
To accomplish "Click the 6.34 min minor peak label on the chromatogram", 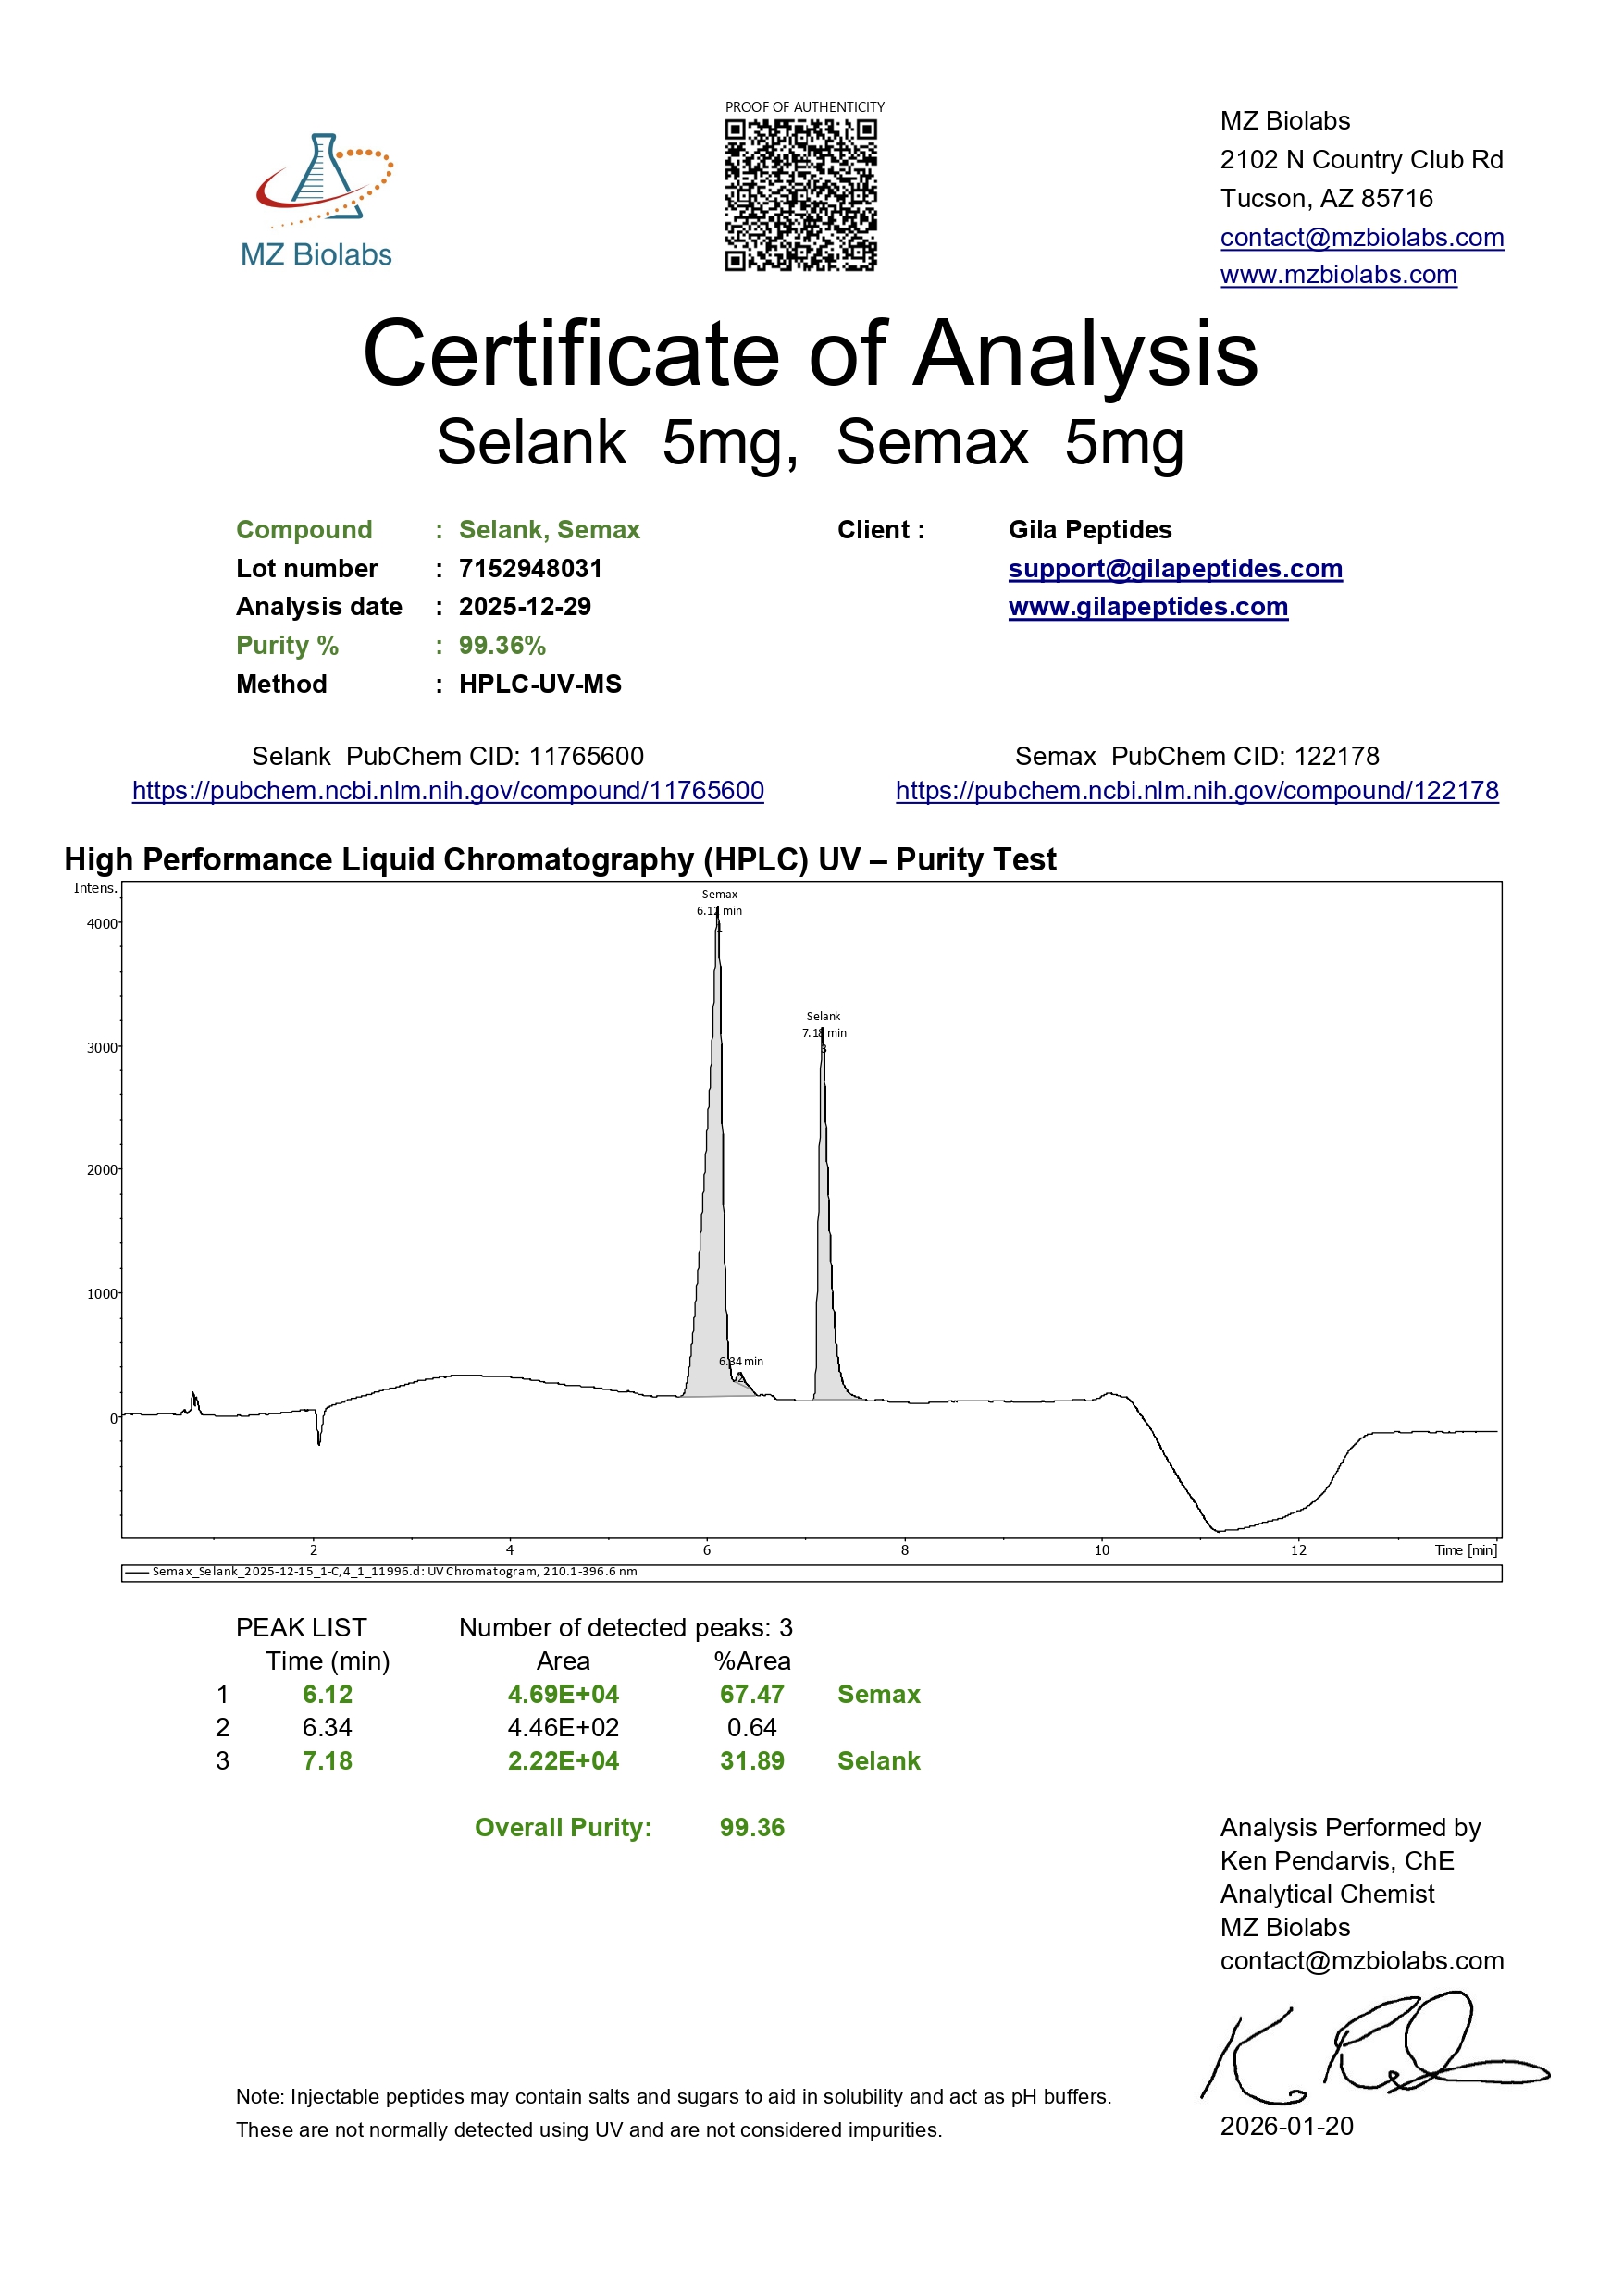I will point(741,1361).
